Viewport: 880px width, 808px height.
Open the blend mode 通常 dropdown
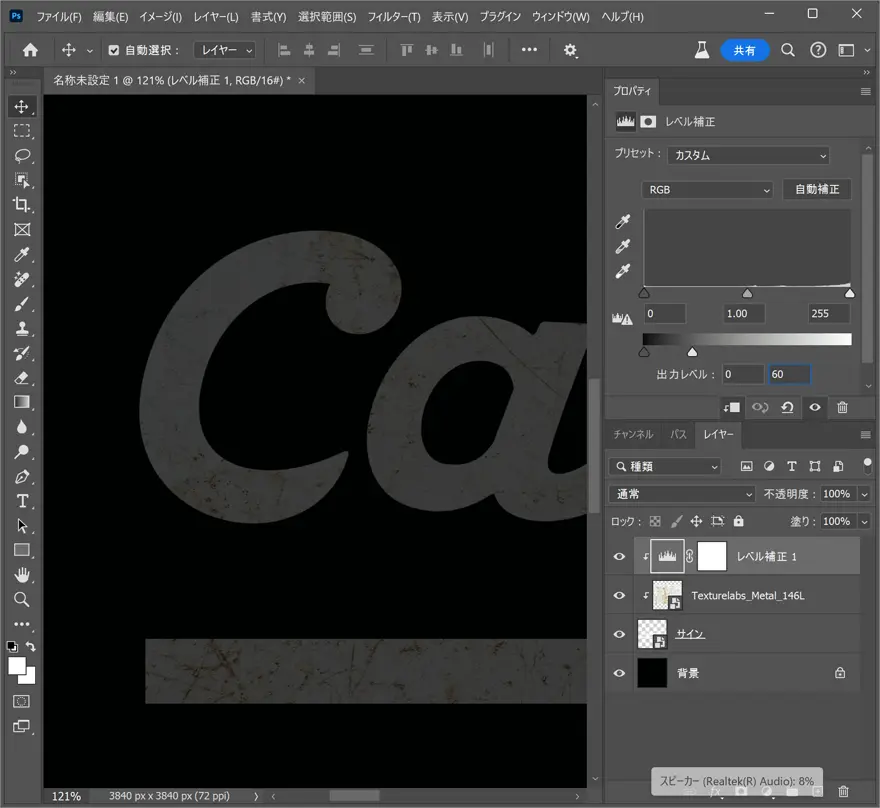682,494
